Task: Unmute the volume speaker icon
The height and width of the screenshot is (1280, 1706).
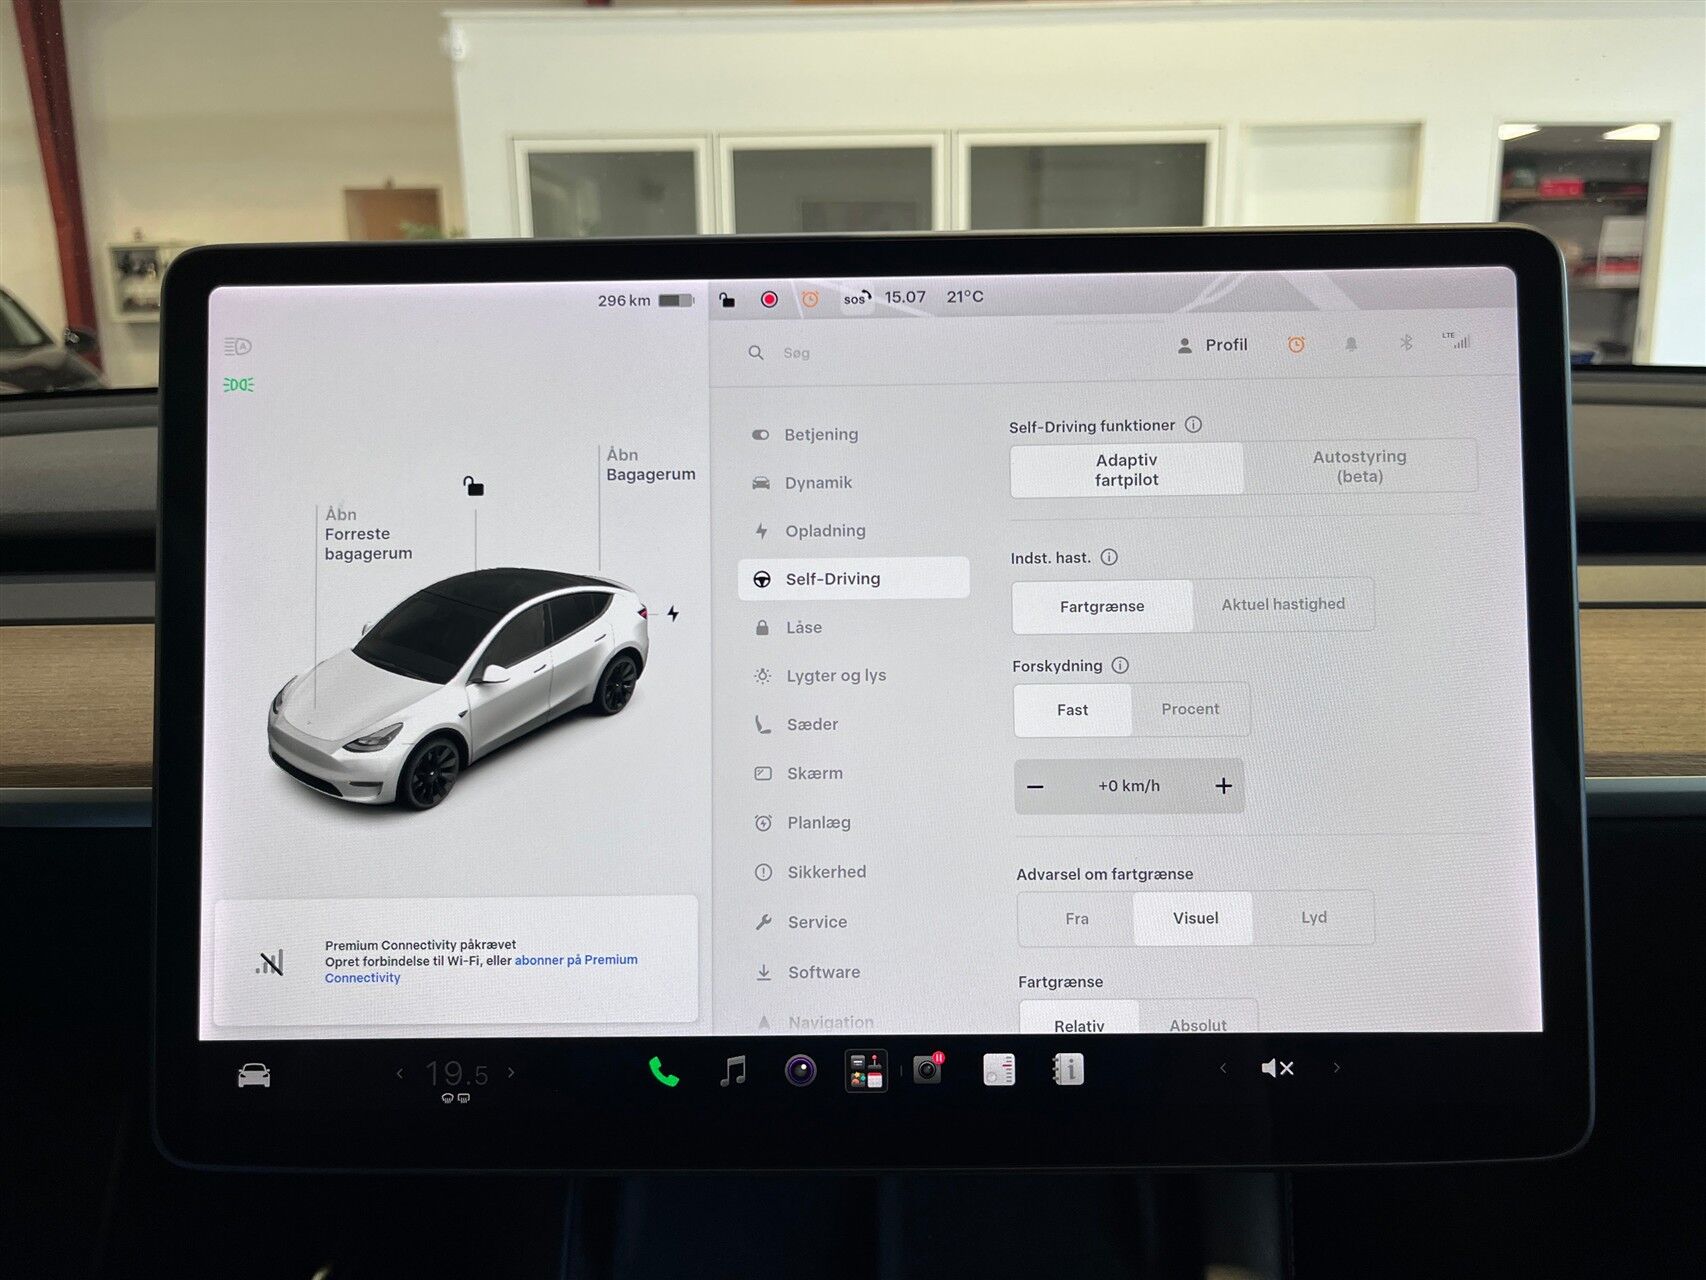Action: [x=1277, y=1068]
